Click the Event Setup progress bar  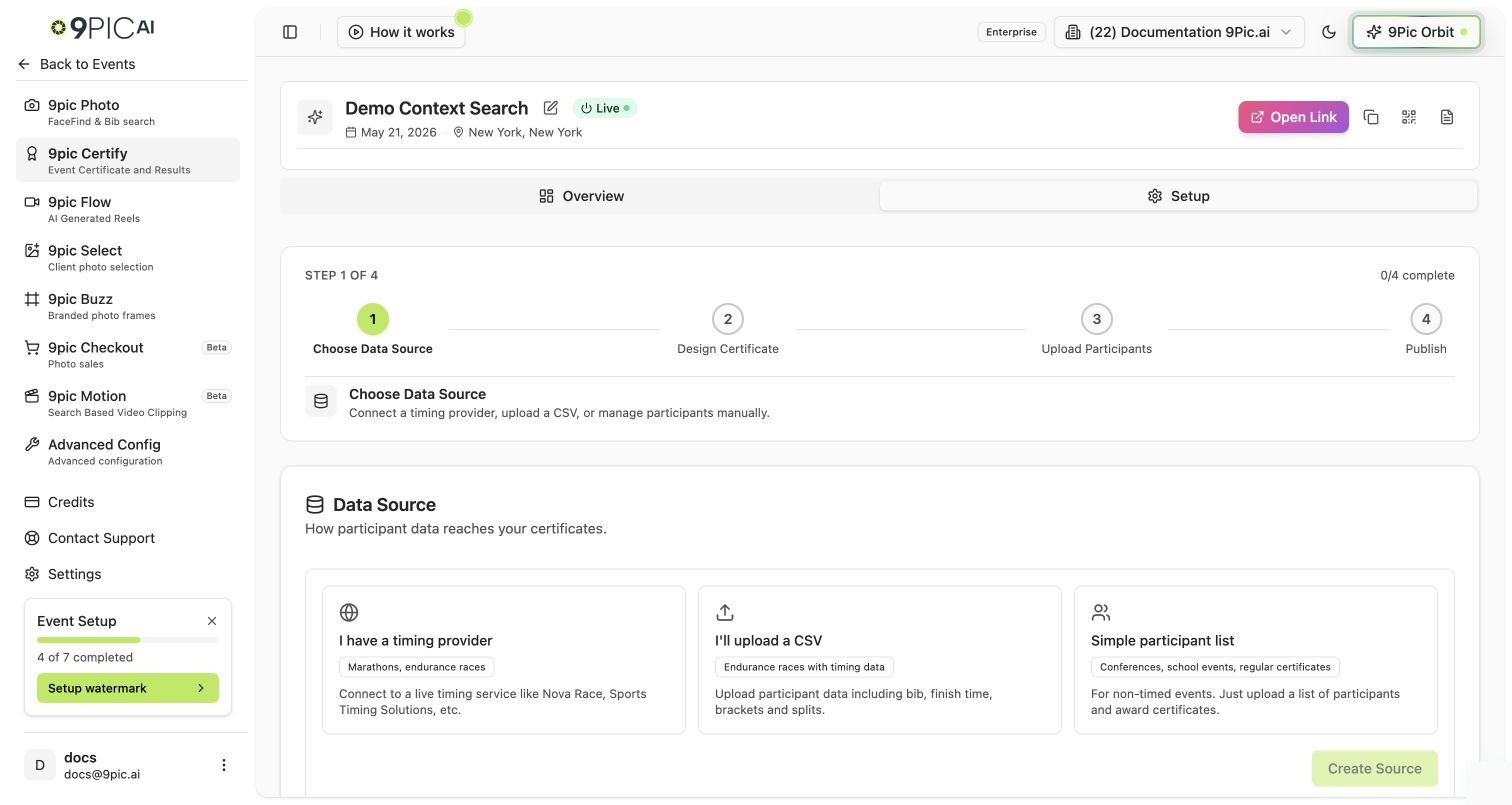(128, 639)
